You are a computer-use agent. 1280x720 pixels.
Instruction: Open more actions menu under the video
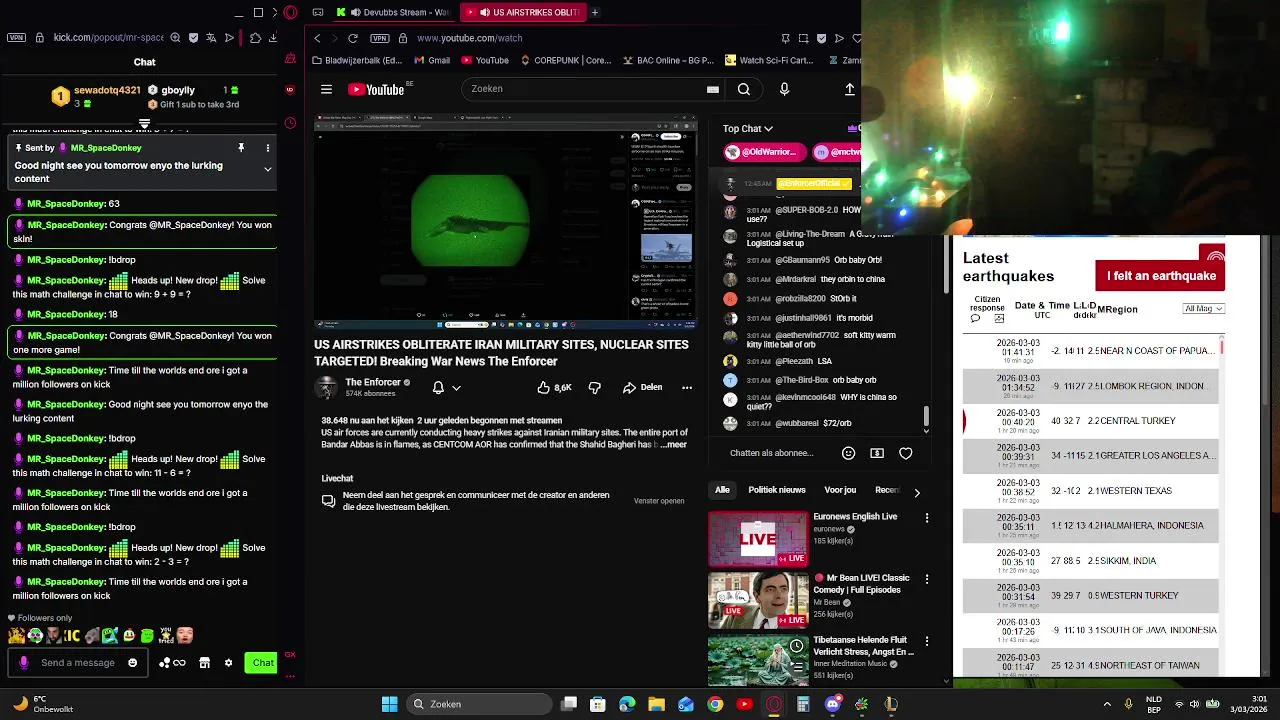(x=687, y=387)
